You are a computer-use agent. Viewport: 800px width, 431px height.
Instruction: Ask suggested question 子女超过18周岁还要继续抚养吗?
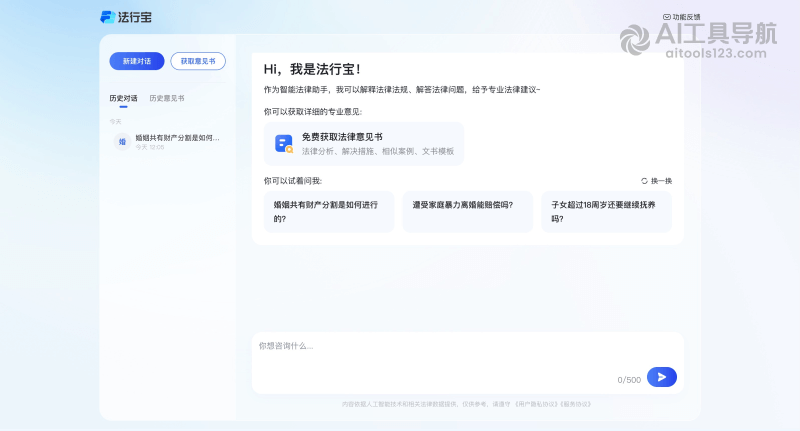click(x=607, y=212)
